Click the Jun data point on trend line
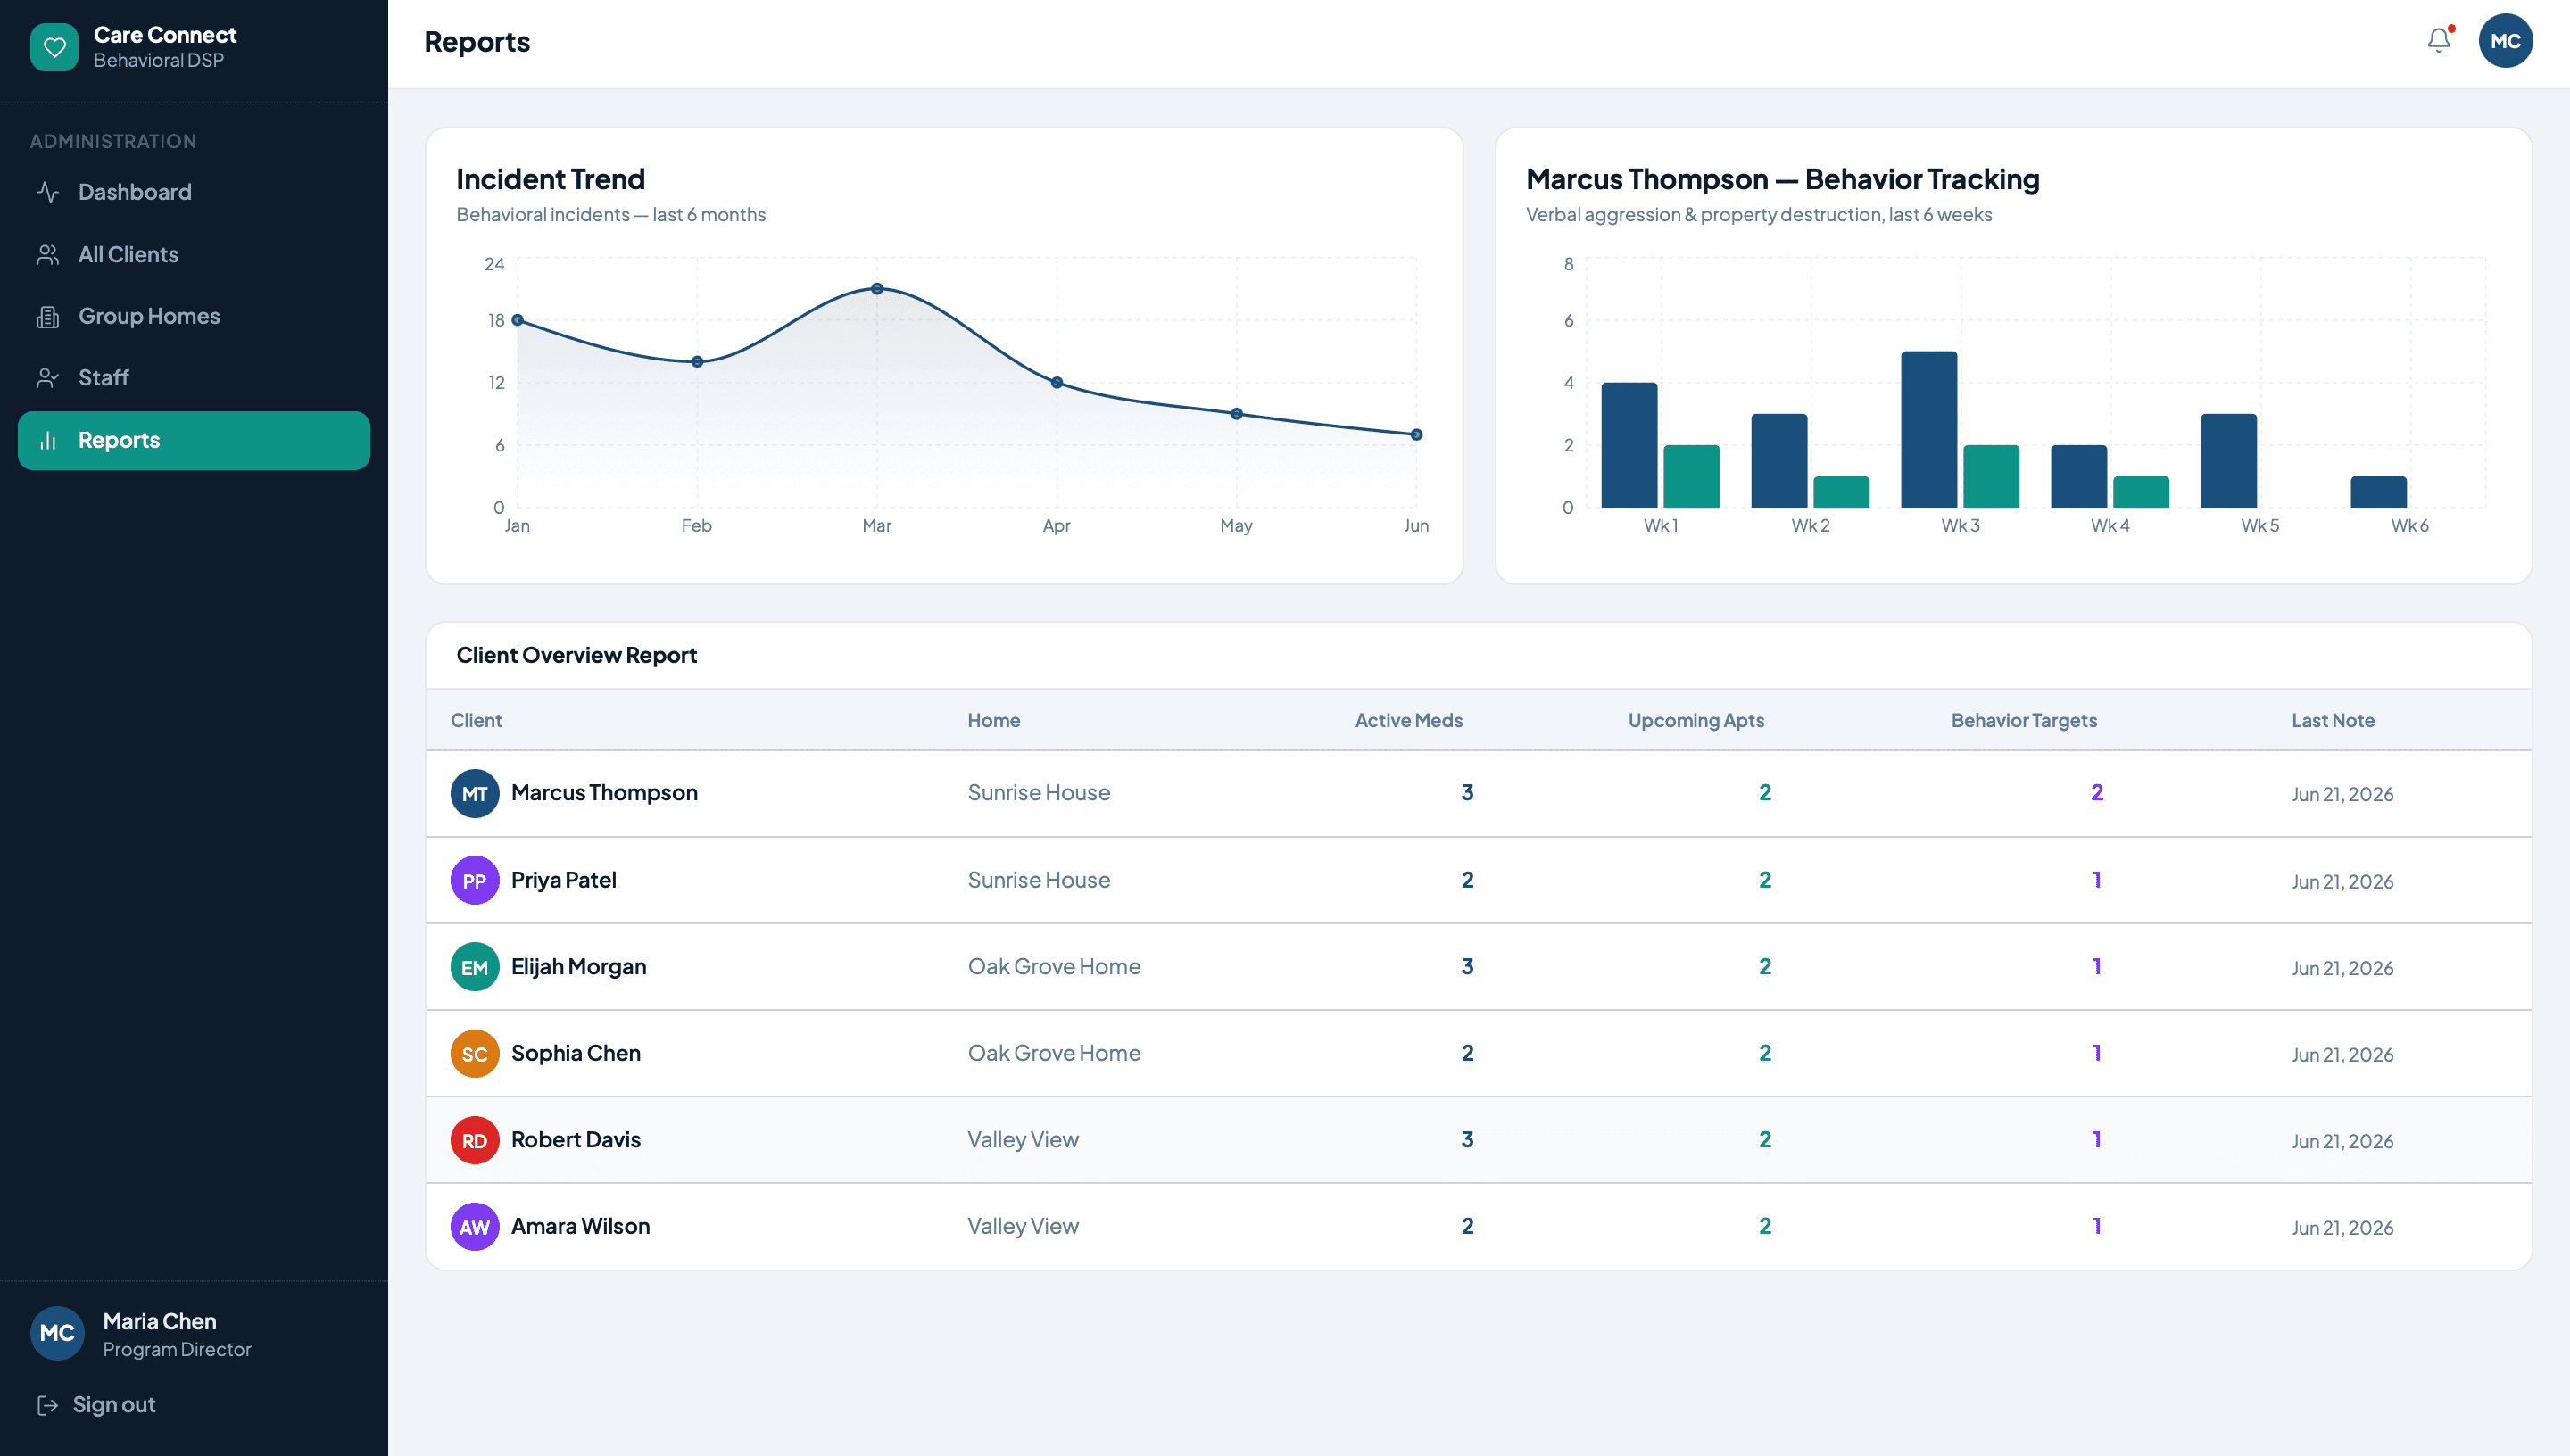2570x1456 pixels. 1416,435
